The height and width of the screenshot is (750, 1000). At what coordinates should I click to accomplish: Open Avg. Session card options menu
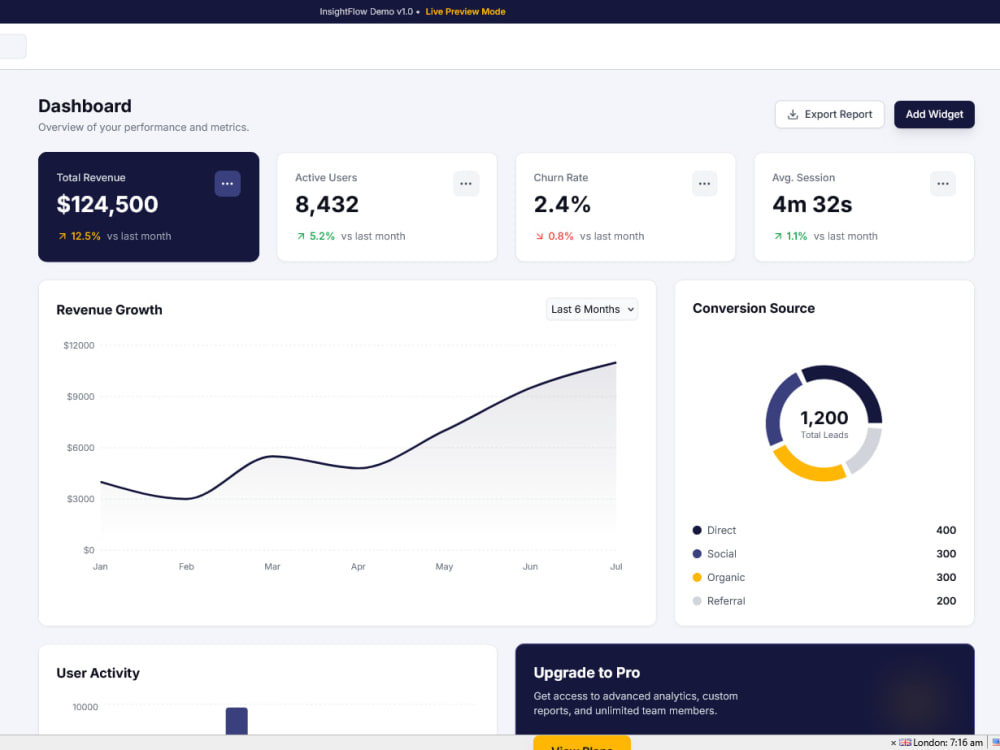(943, 184)
